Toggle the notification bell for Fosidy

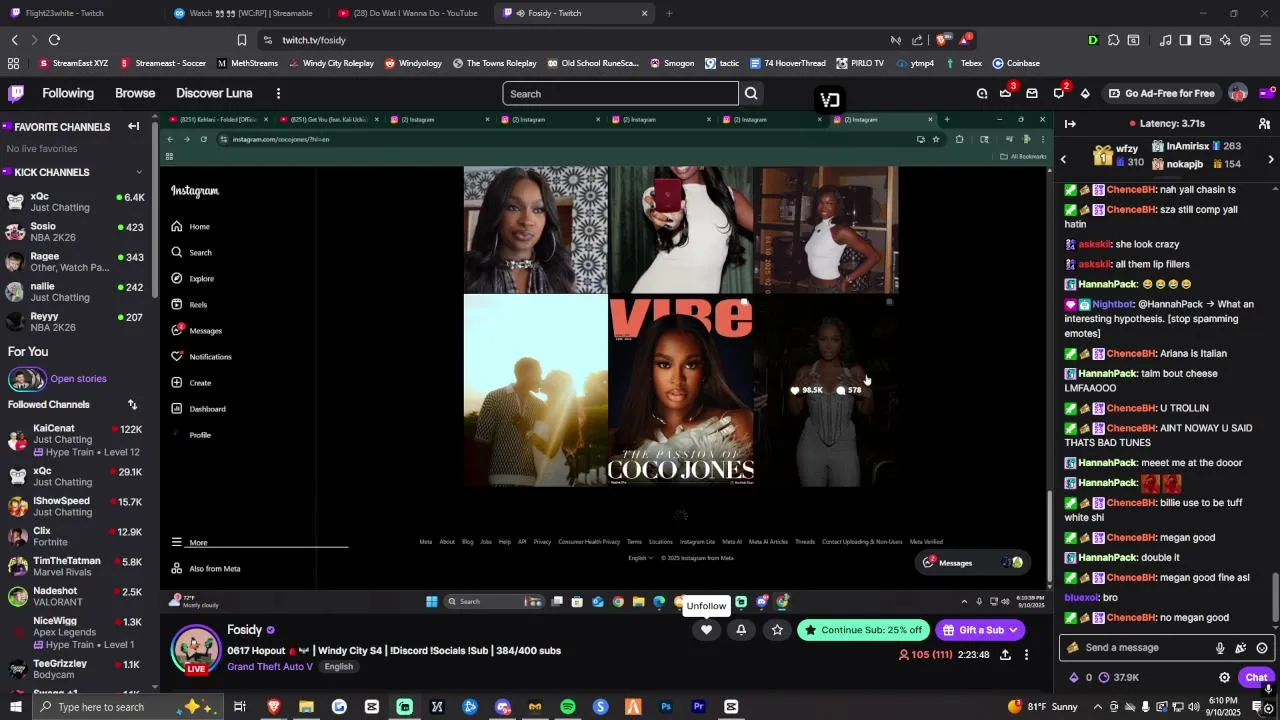741,630
